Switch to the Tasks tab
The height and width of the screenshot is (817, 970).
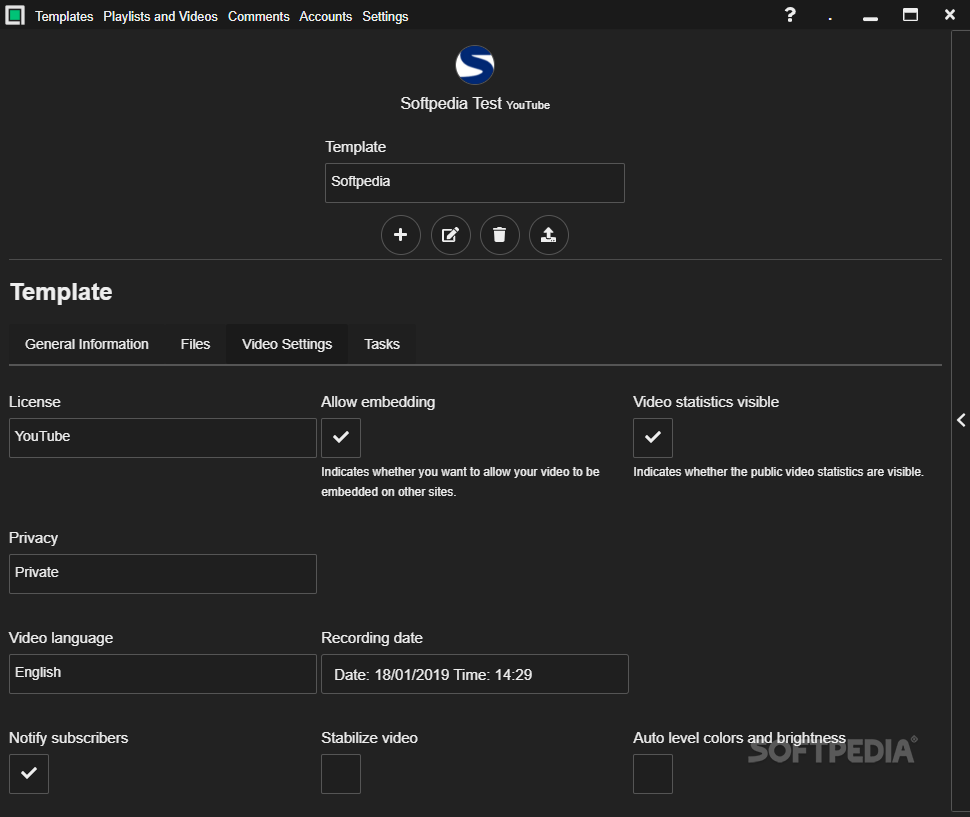(382, 344)
